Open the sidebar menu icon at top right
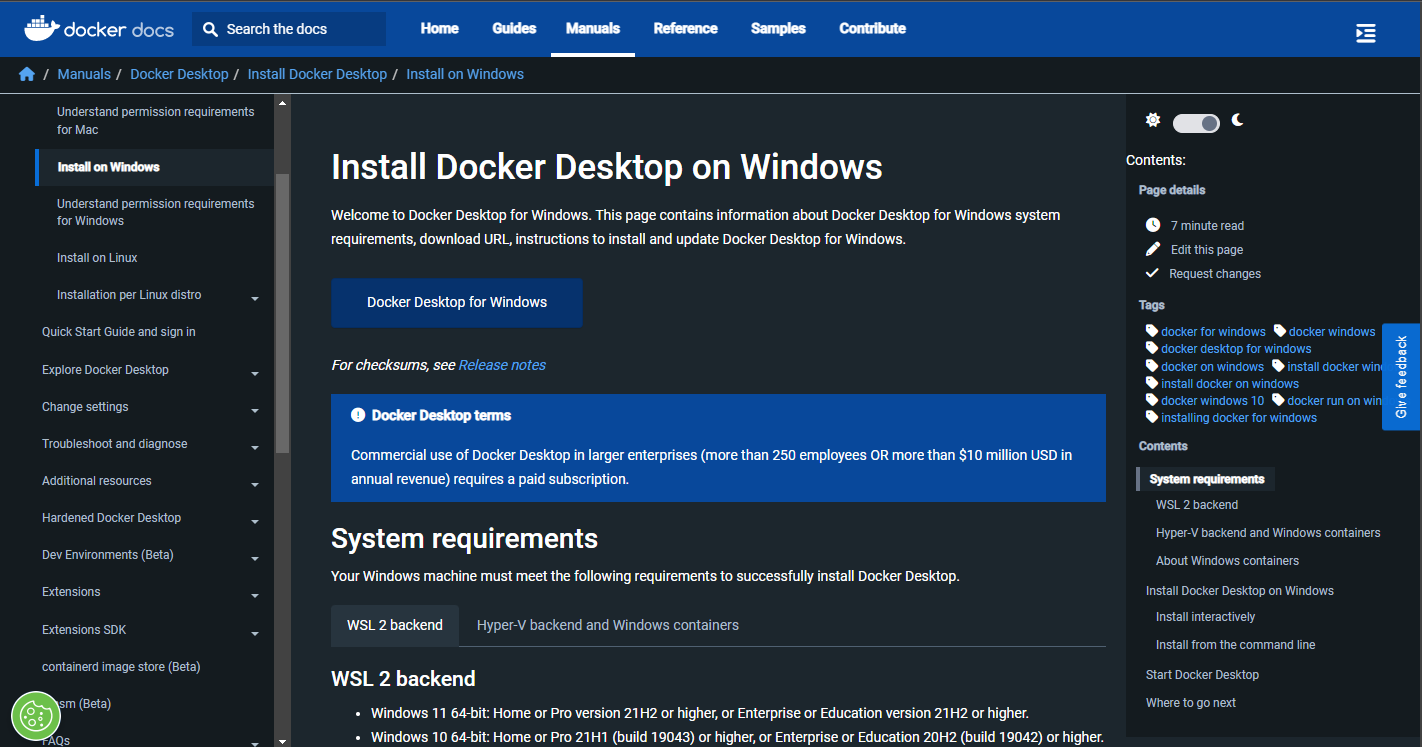Image resolution: width=1422 pixels, height=747 pixels. pos(1366,33)
